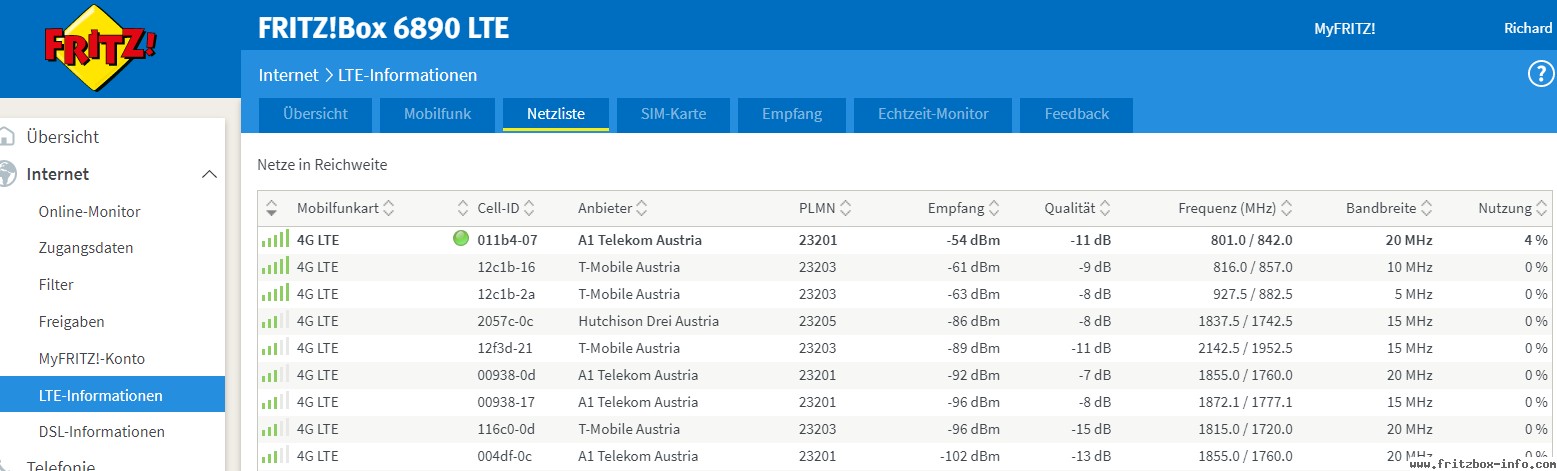Click the -54 dBm reception value
Image resolution: width=1557 pixels, height=471 pixels.
pos(973,240)
